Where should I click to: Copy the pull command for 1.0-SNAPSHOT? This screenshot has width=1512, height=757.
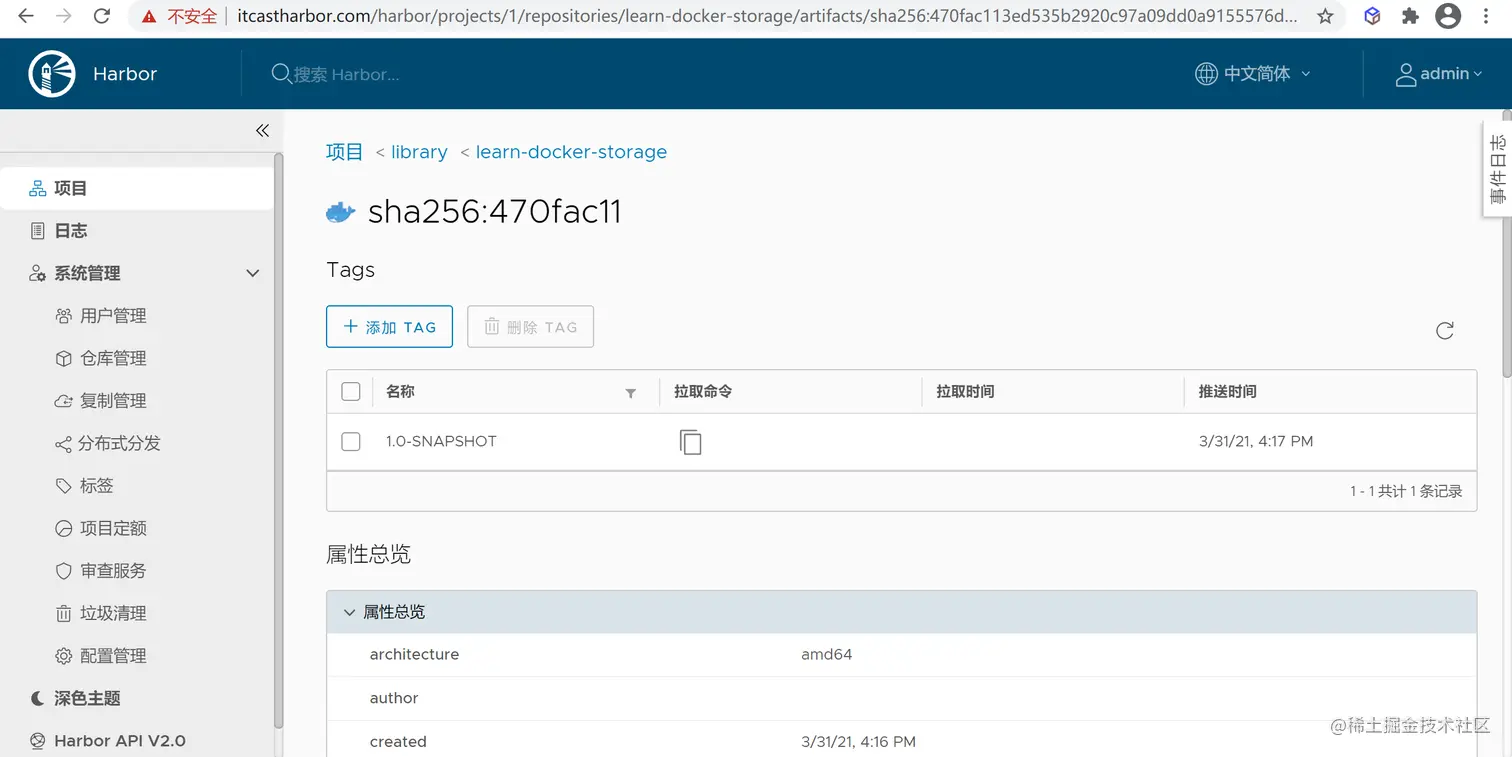click(690, 441)
